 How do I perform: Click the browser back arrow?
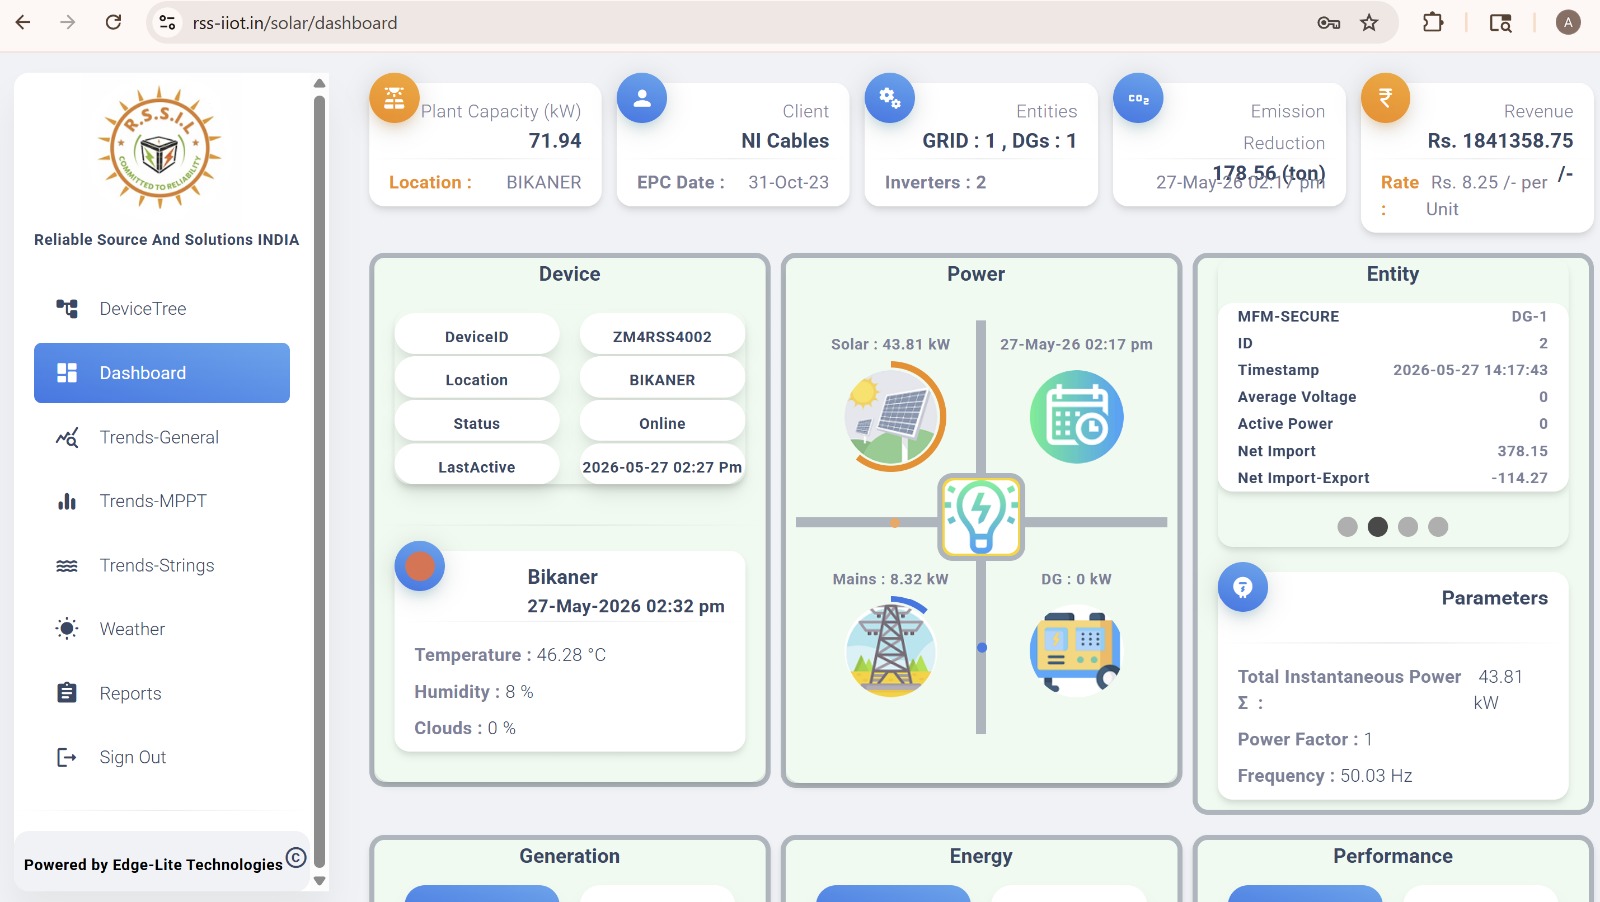(23, 22)
